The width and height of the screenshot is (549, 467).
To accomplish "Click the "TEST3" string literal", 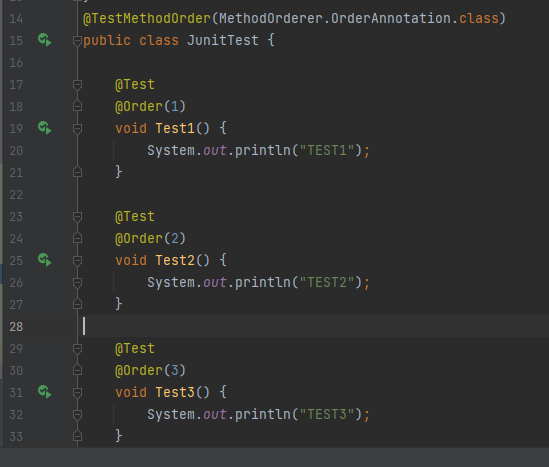I will [x=327, y=414].
